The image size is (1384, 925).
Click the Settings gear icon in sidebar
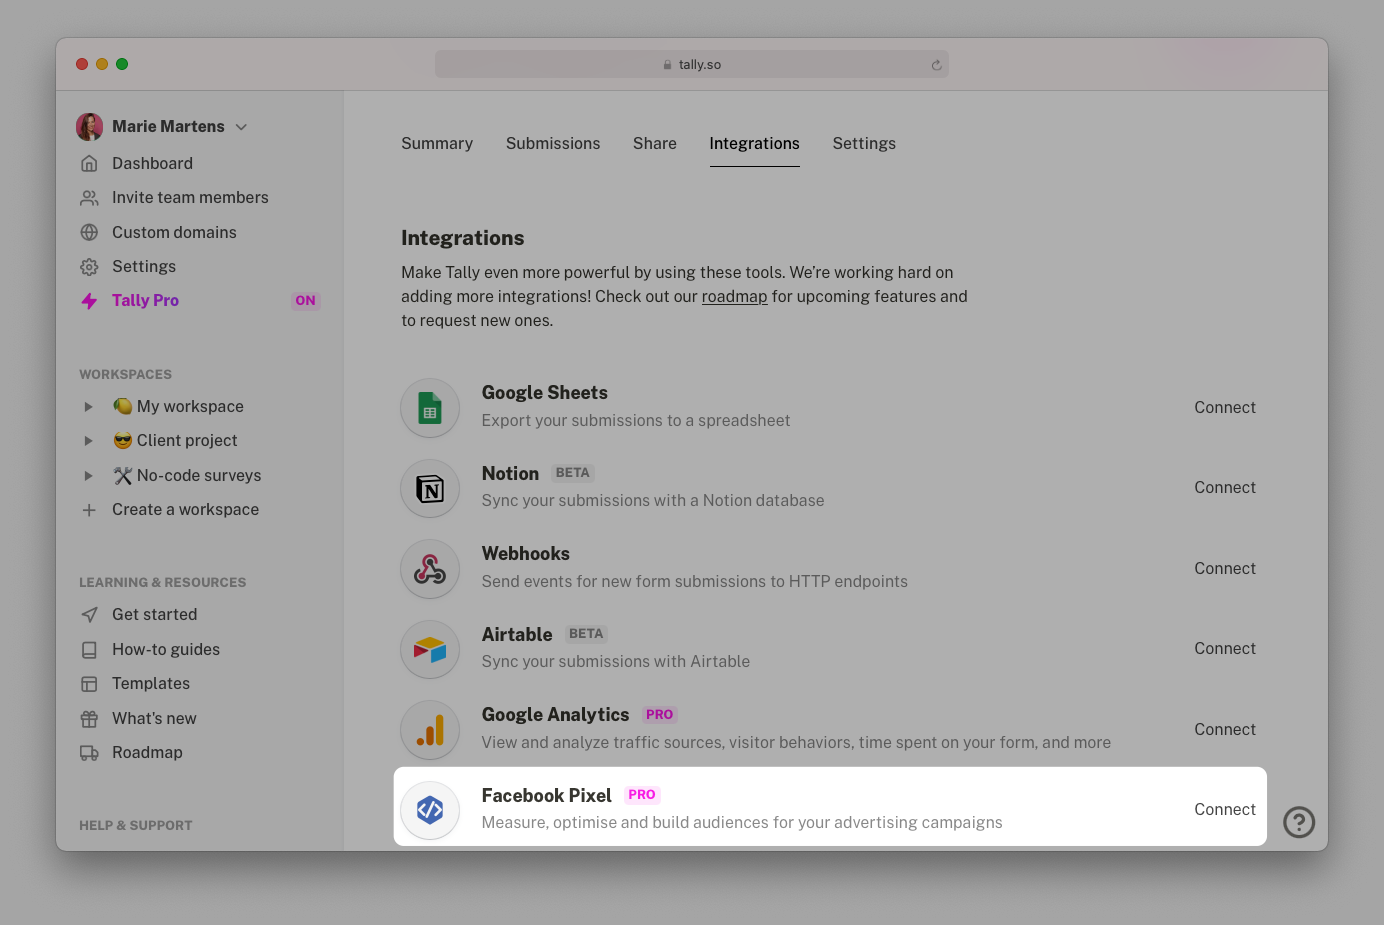(89, 267)
